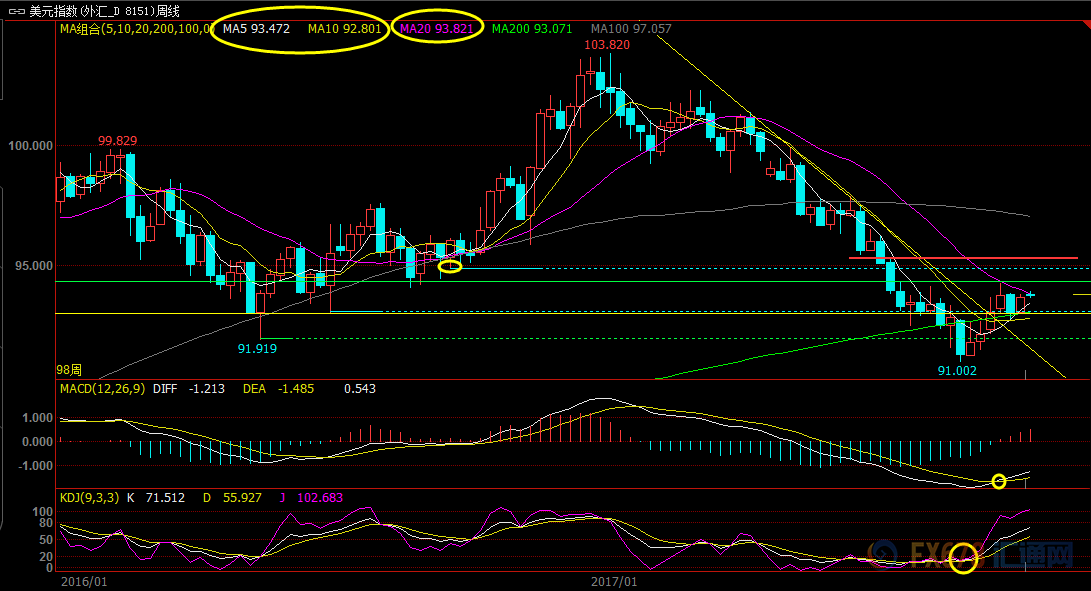Click the 98周 period label
The image size is (1091, 591).
click(70, 370)
